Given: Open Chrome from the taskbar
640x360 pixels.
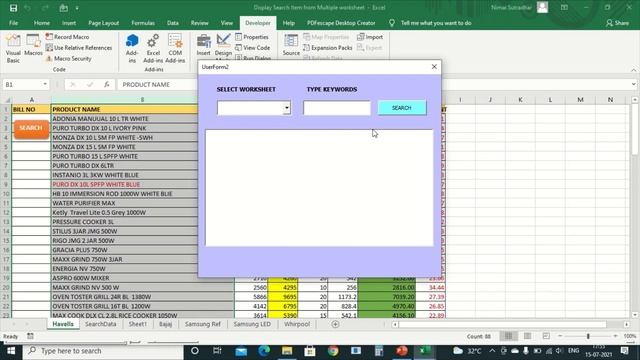Looking at the screenshot, I should pos(333,351).
